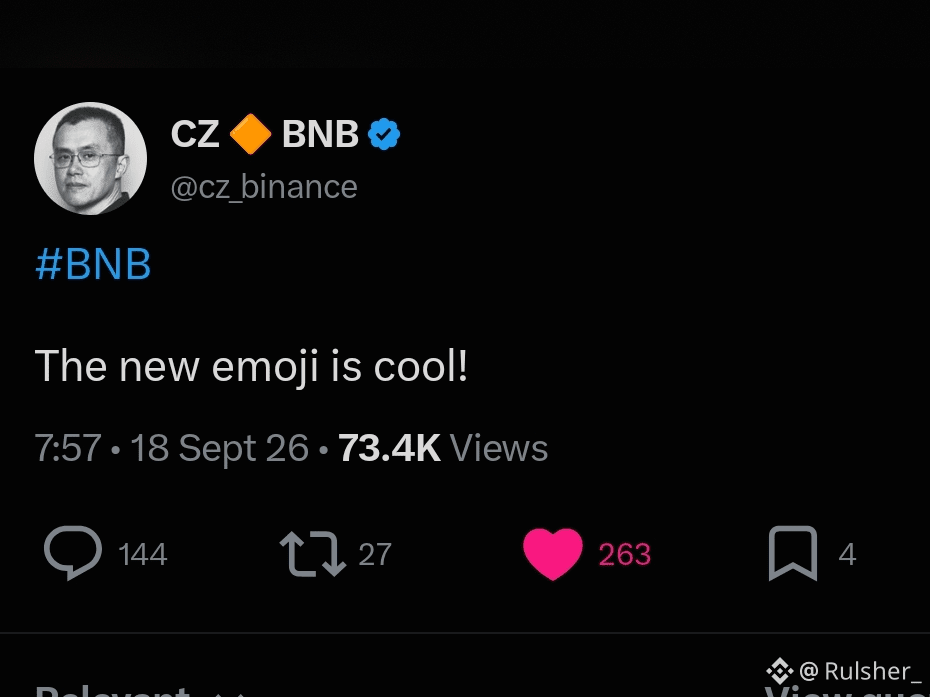Click the 27 reposts count
930x697 pixels.
coord(375,555)
